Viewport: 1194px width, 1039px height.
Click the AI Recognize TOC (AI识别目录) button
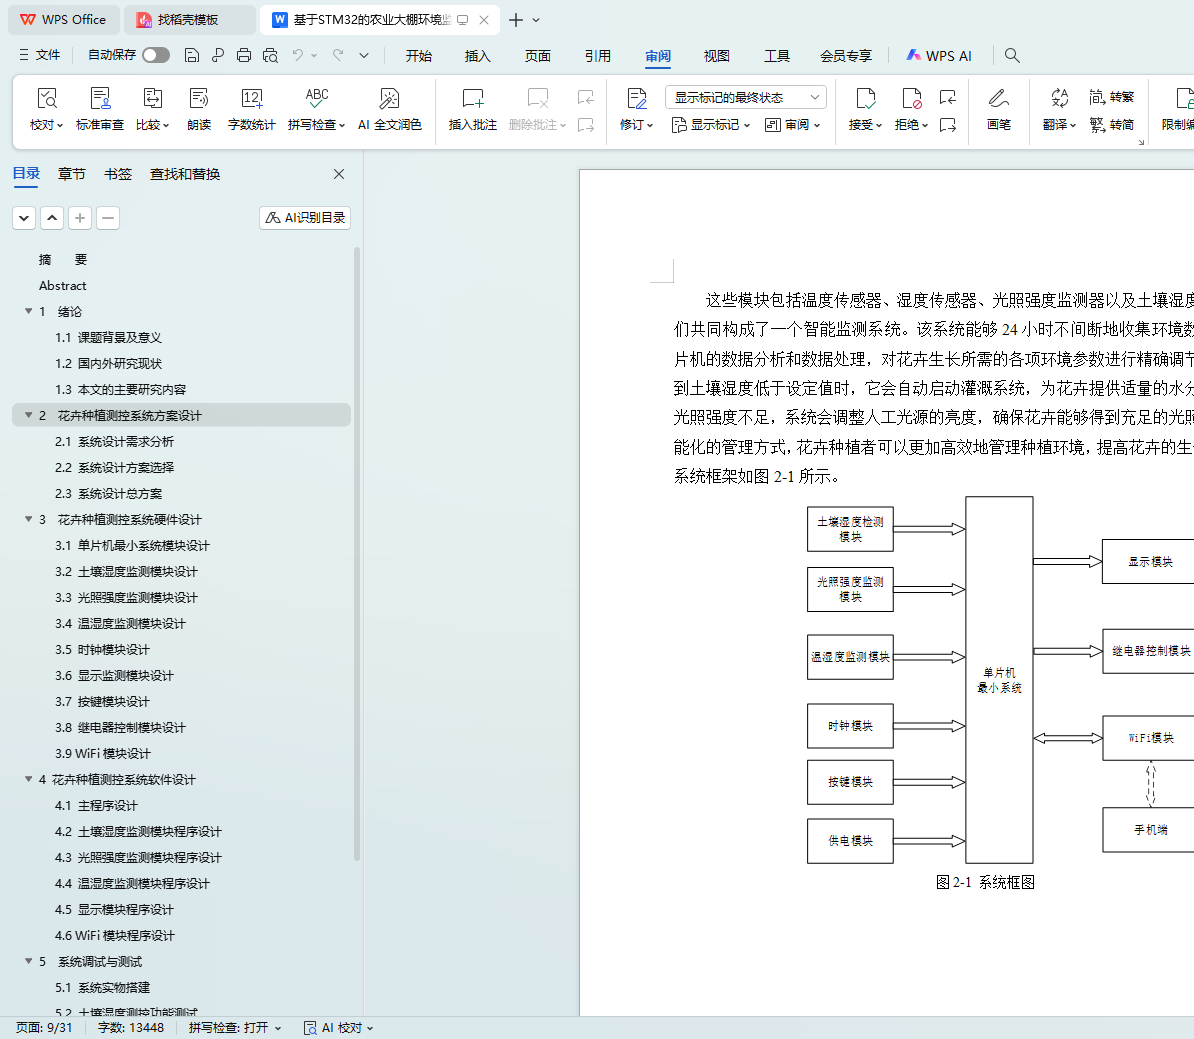[305, 218]
